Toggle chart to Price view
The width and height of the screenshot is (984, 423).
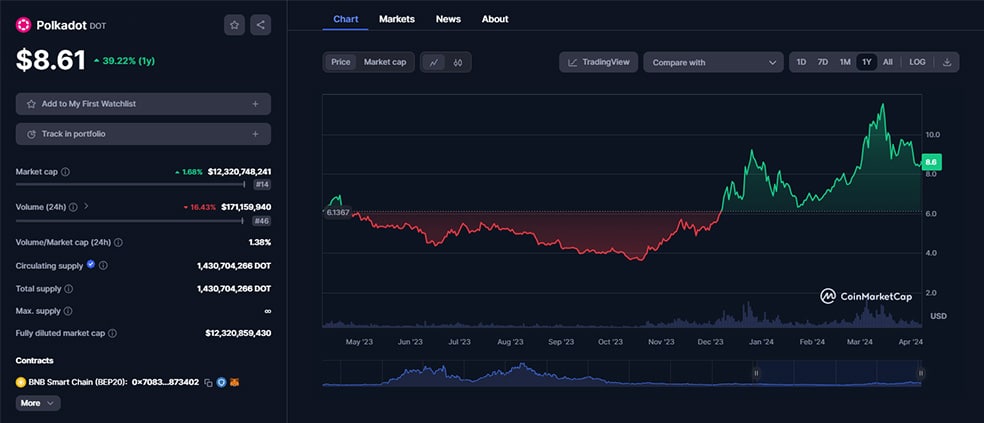click(x=341, y=62)
